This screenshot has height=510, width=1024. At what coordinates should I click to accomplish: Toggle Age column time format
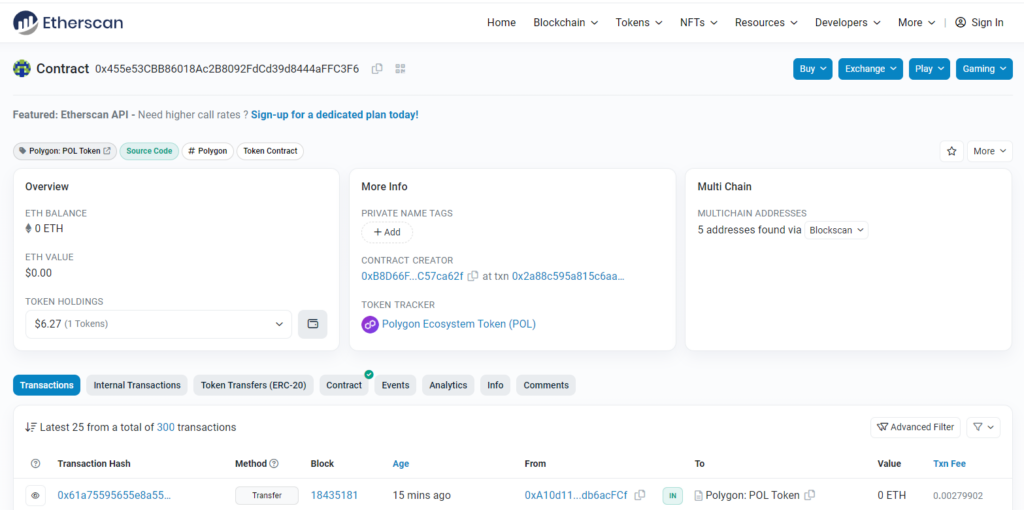[x=400, y=464]
